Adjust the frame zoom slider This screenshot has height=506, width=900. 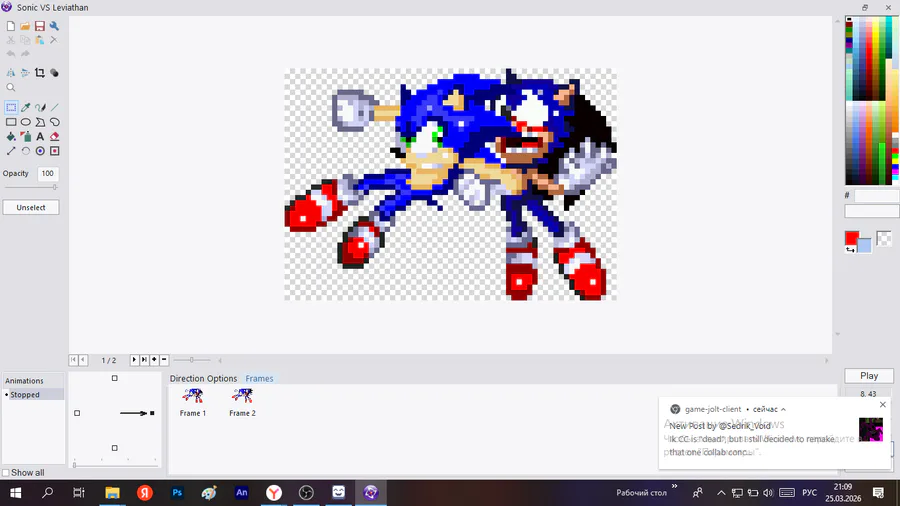coord(192,360)
